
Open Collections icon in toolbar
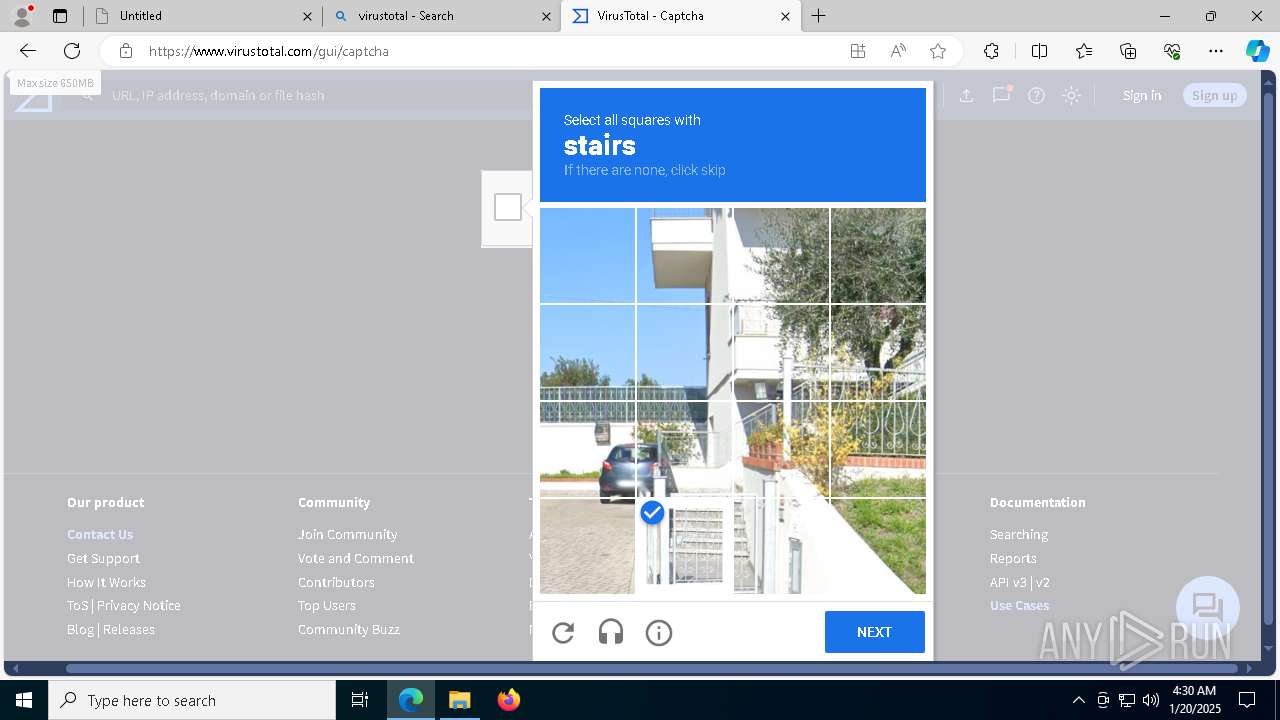coord(1128,51)
